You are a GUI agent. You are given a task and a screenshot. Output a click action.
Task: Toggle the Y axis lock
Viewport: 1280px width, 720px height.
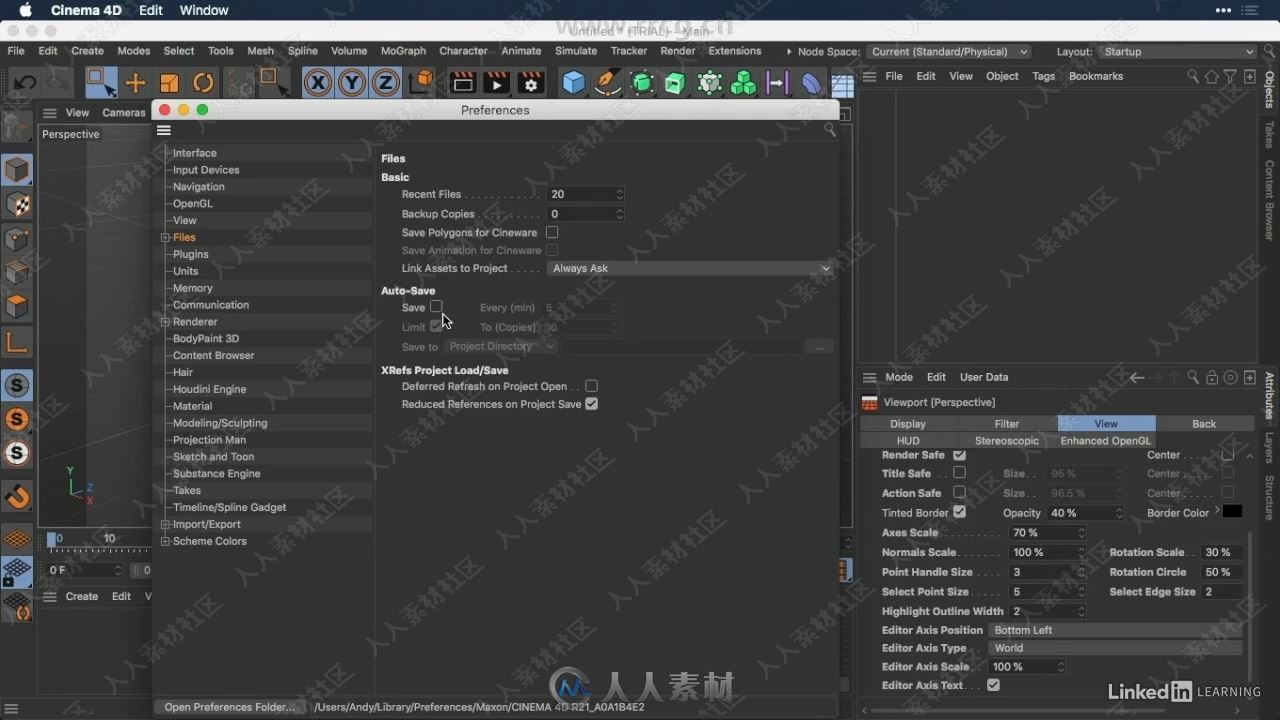[352, 83]
